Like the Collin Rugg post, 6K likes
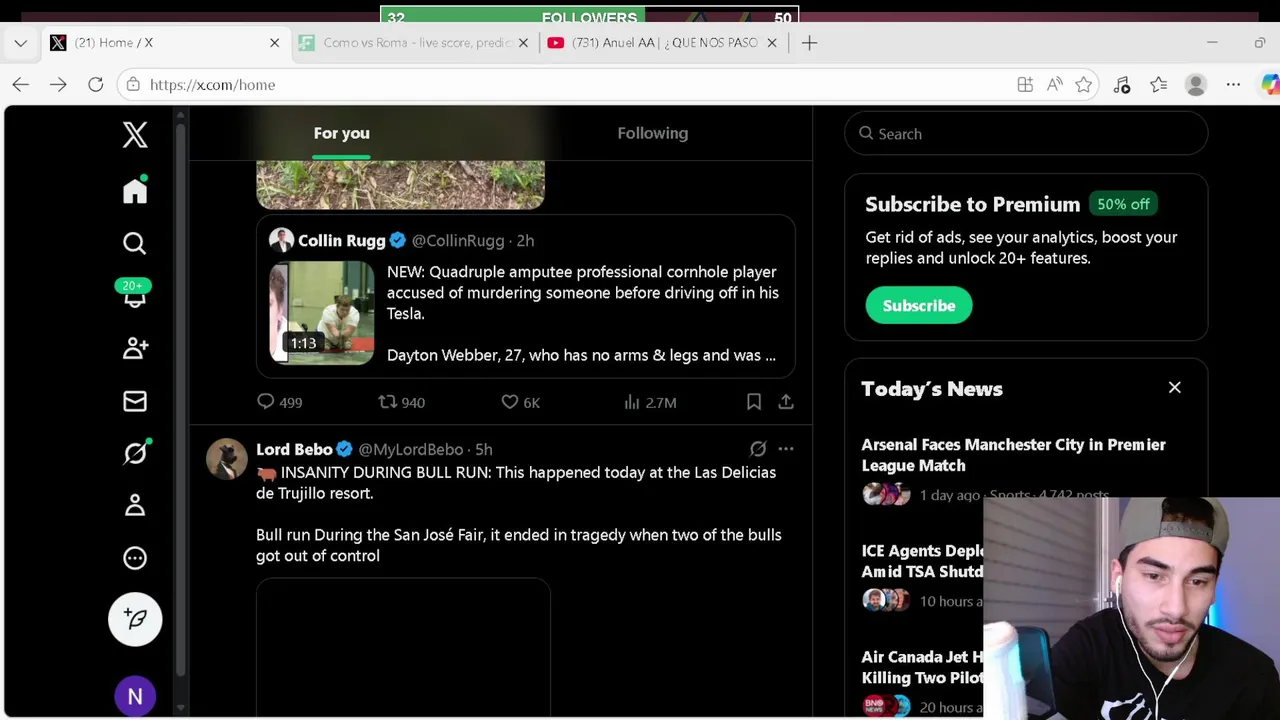 click(520, 402)
